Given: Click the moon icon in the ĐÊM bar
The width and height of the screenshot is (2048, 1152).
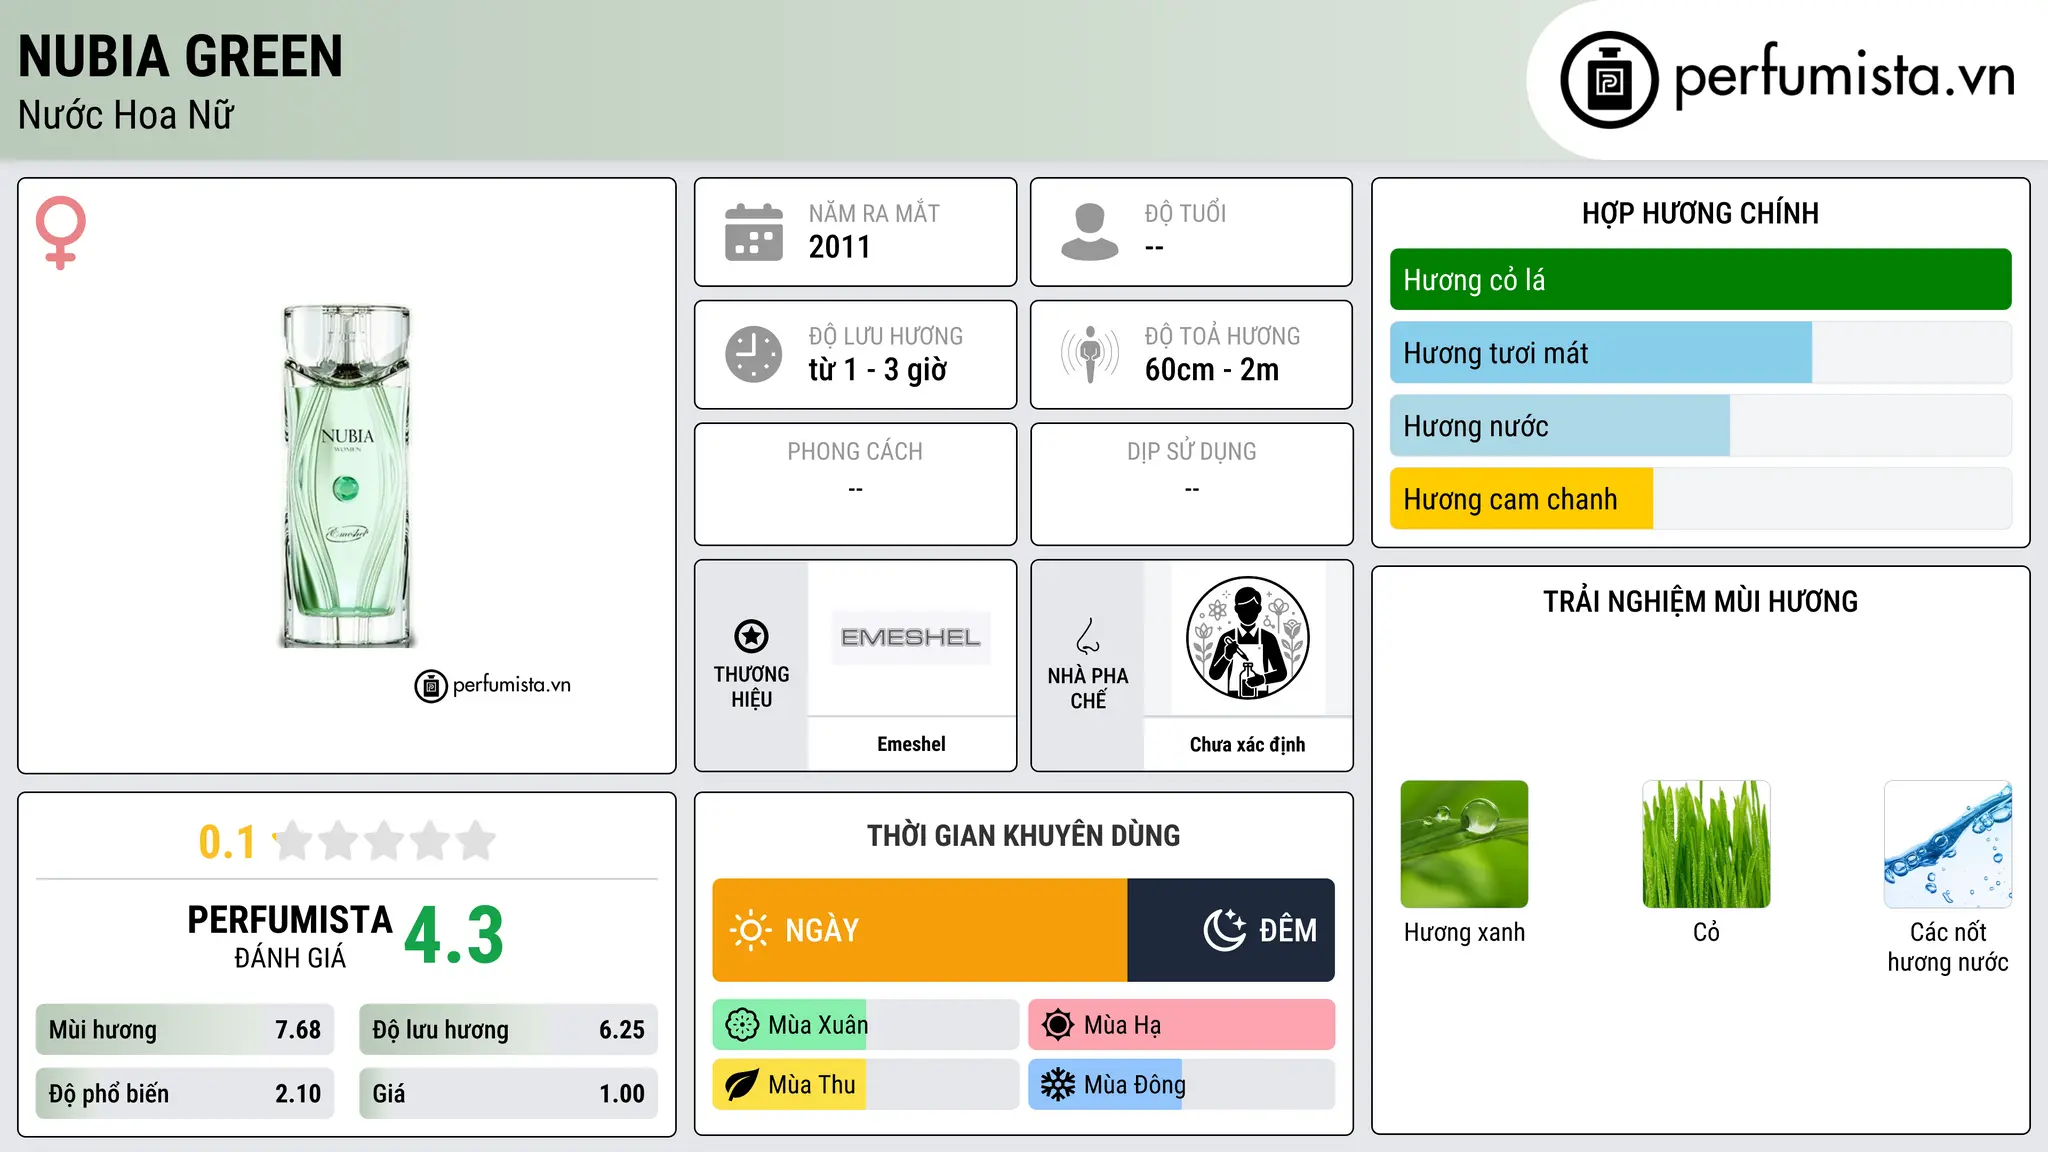Looking at the screenshot, I should [1225, 930].
